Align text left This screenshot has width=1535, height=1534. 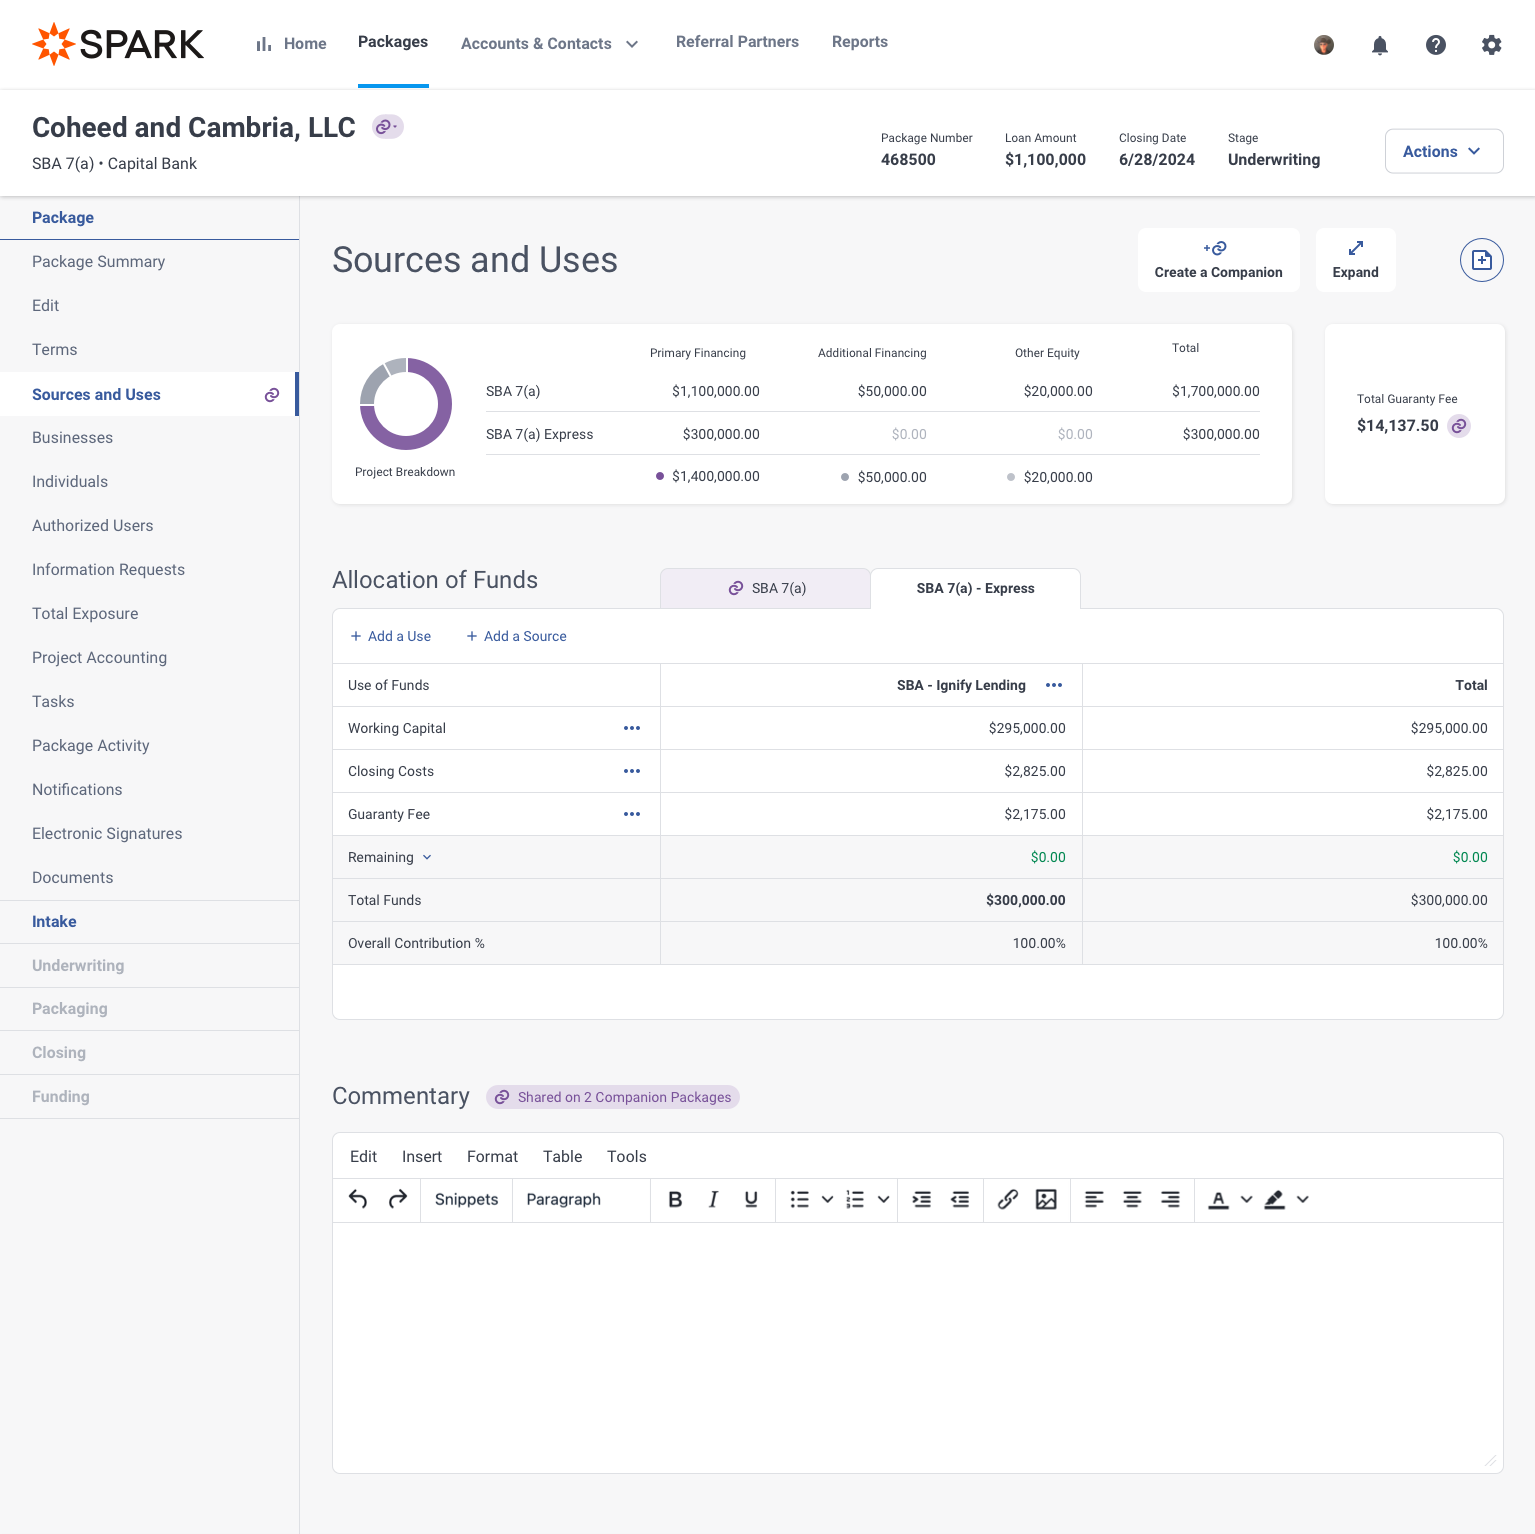[1094, 1199]
